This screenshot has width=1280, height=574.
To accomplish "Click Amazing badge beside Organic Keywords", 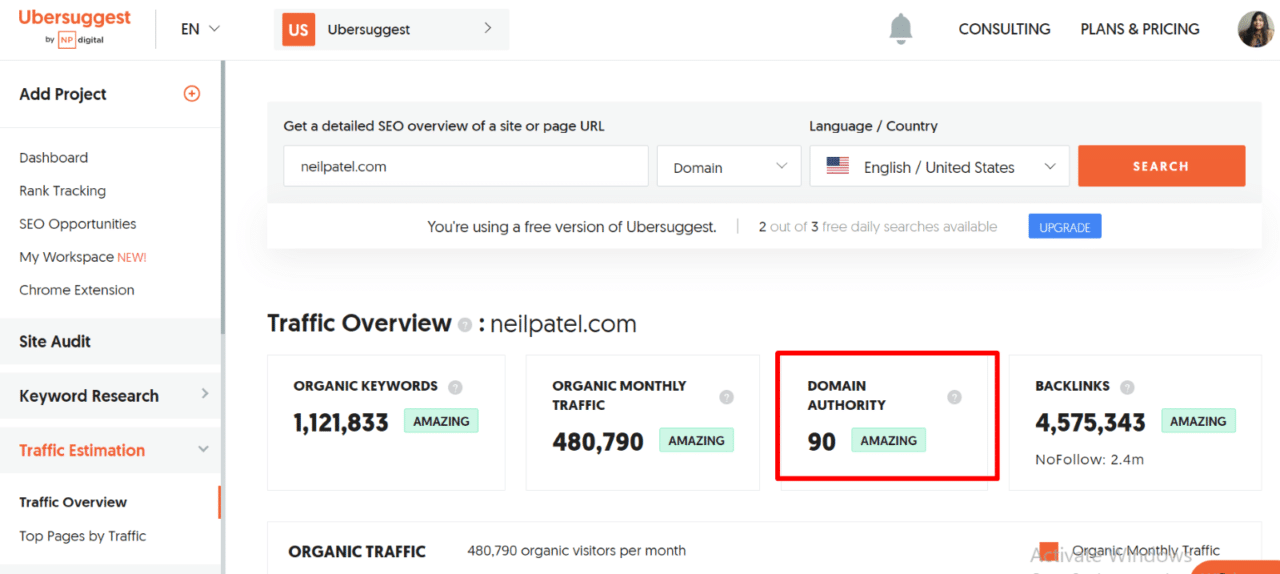I will pyautogui.click(x=441, y=421).
